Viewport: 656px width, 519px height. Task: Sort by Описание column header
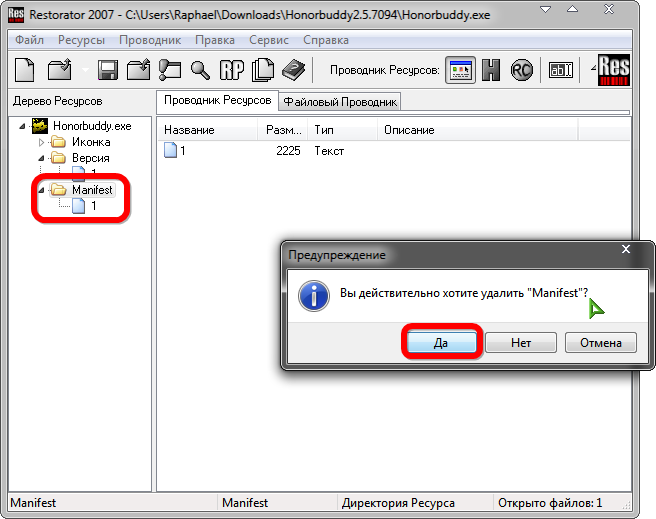tap(478, 130)
